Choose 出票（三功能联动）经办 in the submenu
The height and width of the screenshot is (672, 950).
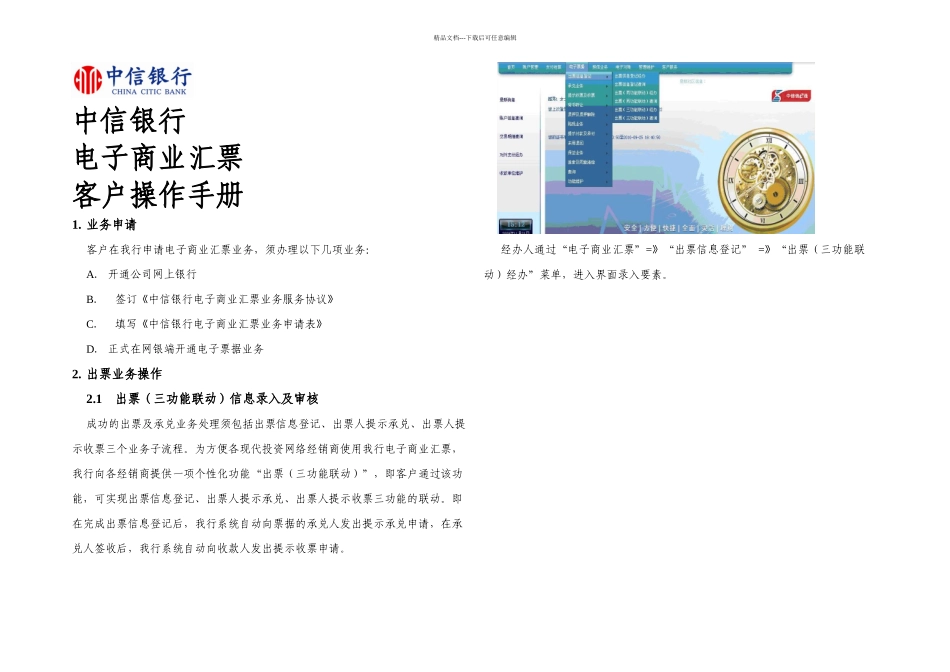click(636, 110)
